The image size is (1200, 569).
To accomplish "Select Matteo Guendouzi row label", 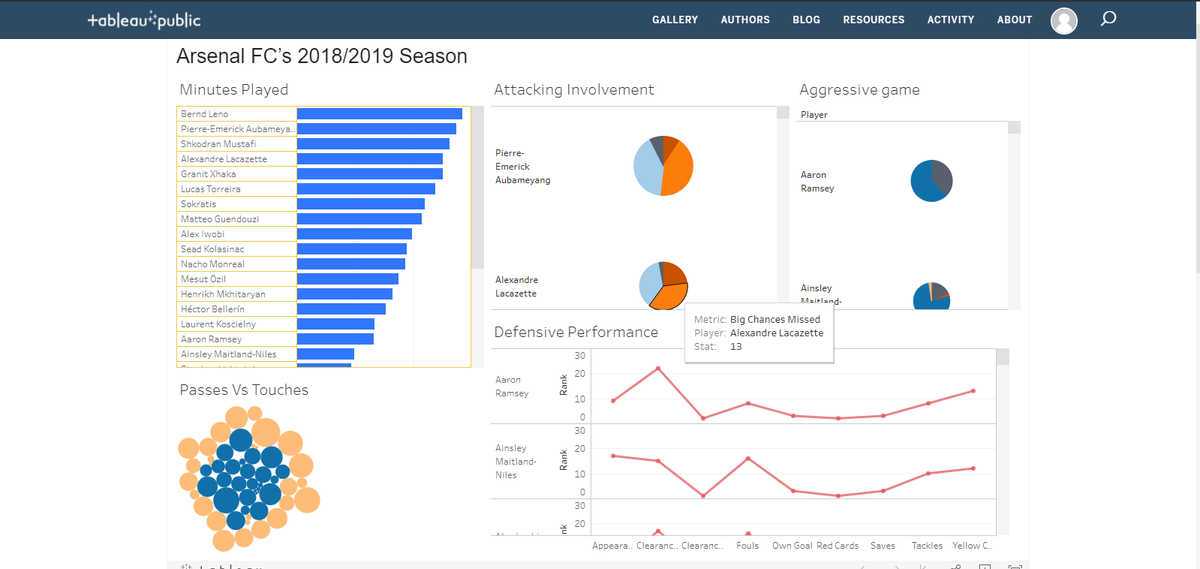I will coord(237,219).
